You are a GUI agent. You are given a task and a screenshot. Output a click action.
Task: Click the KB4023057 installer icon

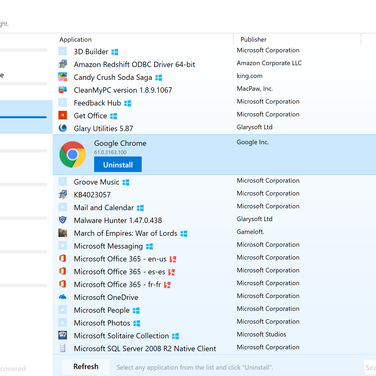point(63,194)
